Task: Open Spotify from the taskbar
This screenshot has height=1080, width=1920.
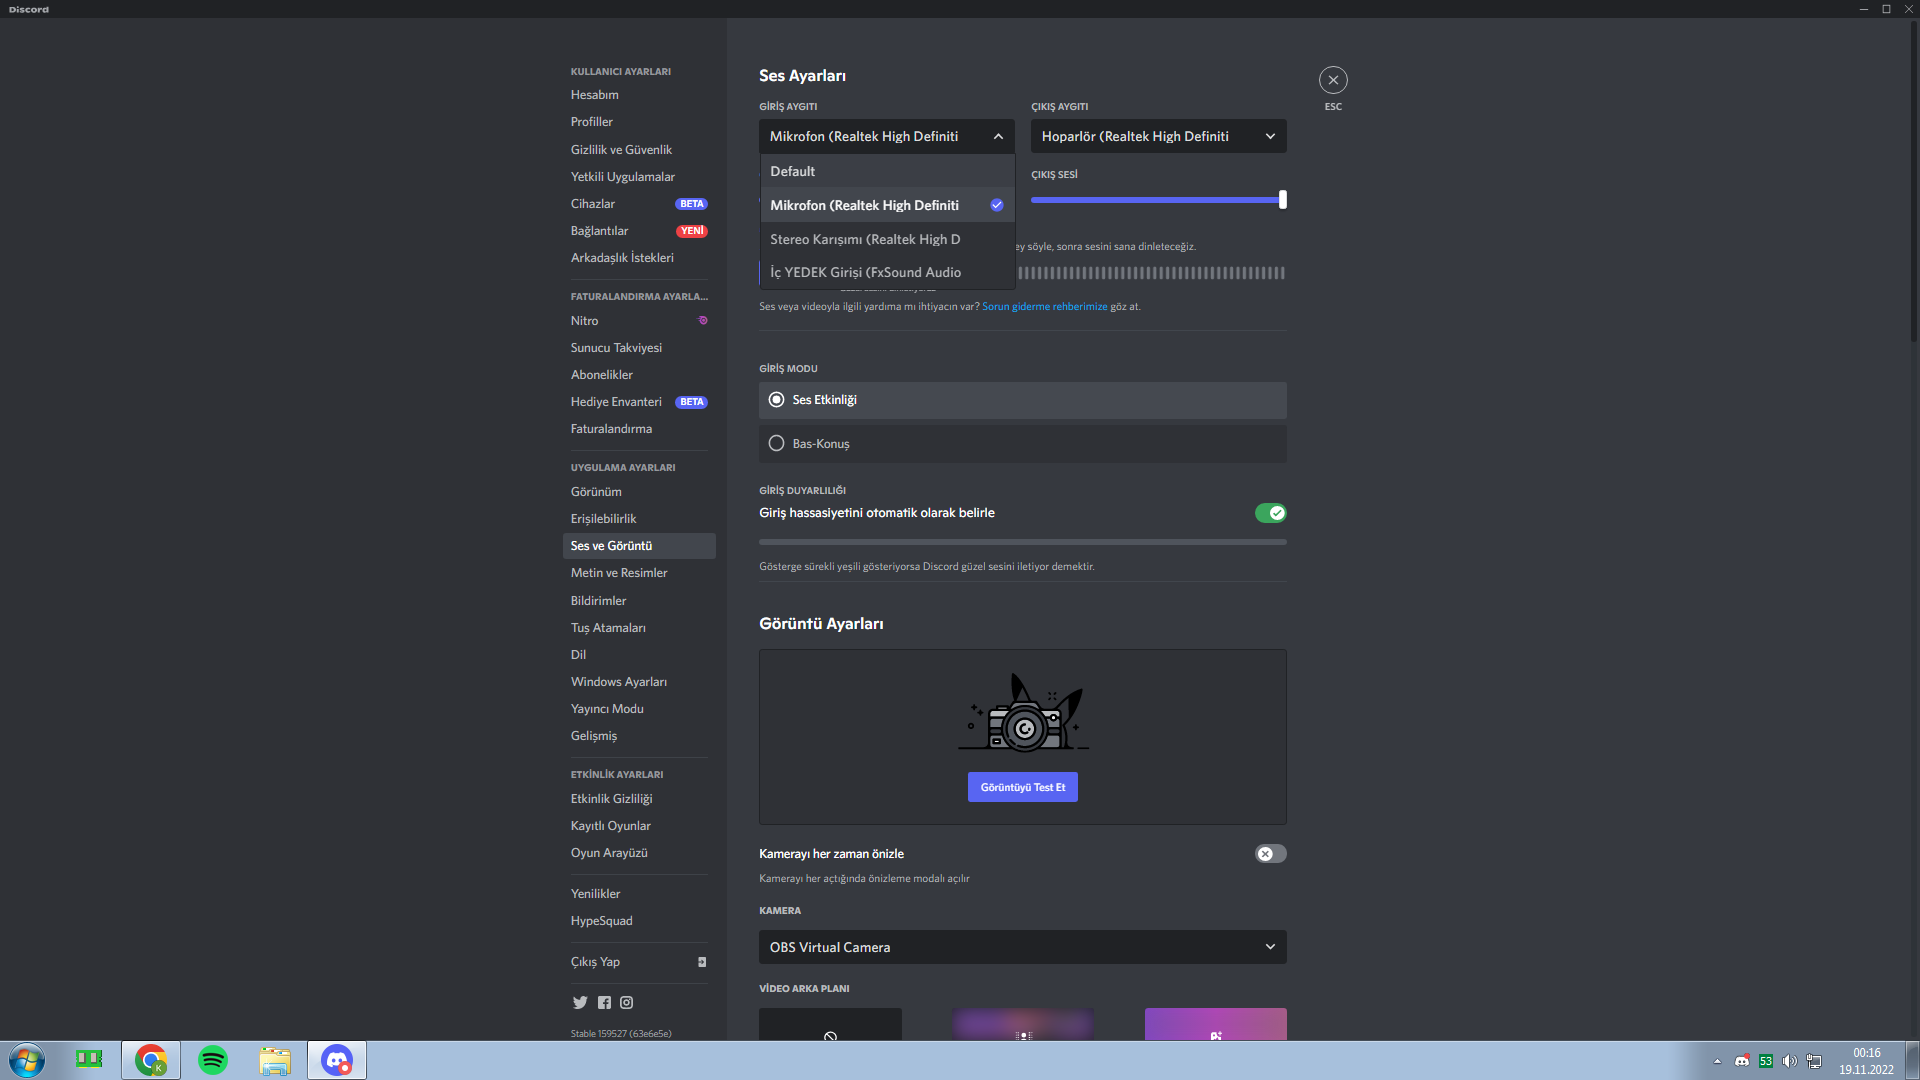Action: [x=213, y=1060]
